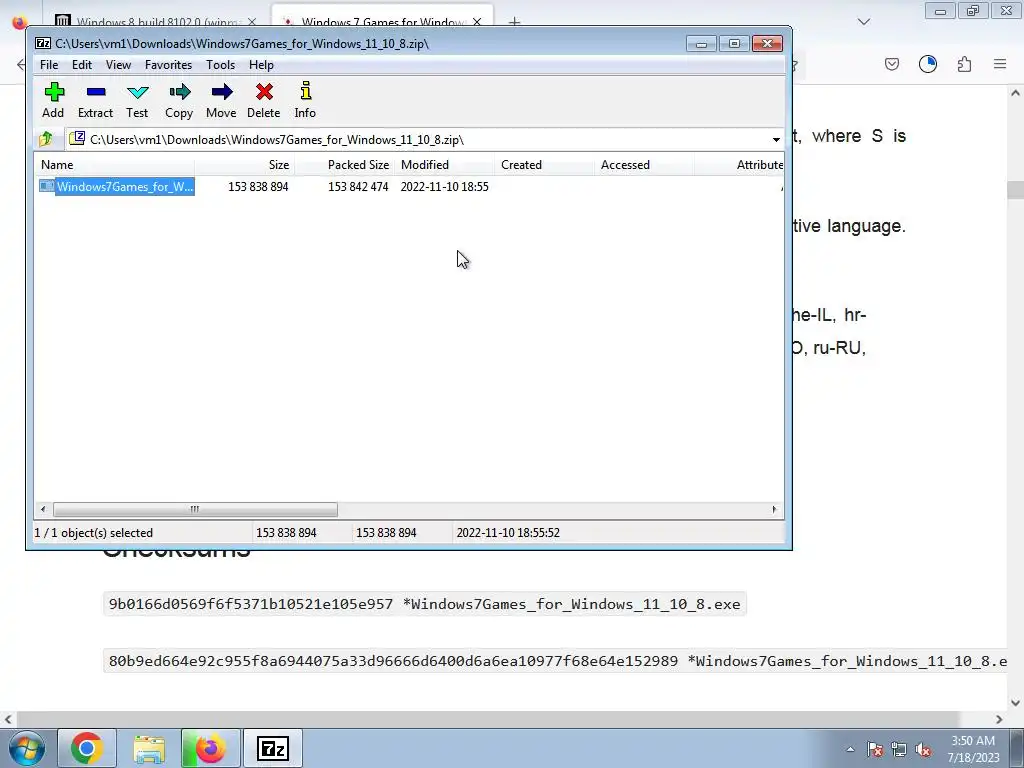
Task: Open the File menu
Action: coord(49,65)
